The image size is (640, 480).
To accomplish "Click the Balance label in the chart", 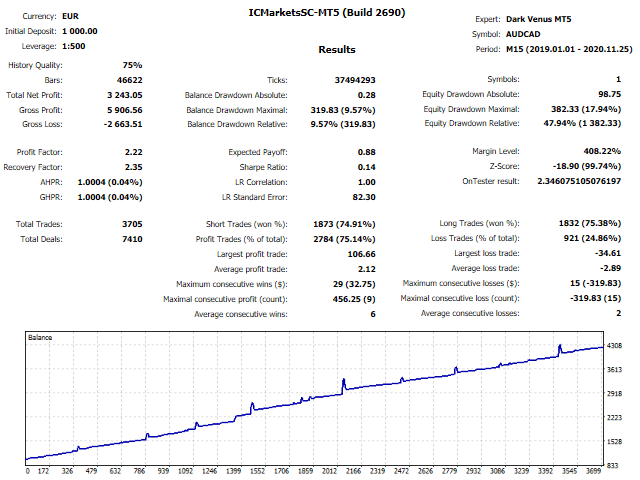I will [x=42, y=338].
